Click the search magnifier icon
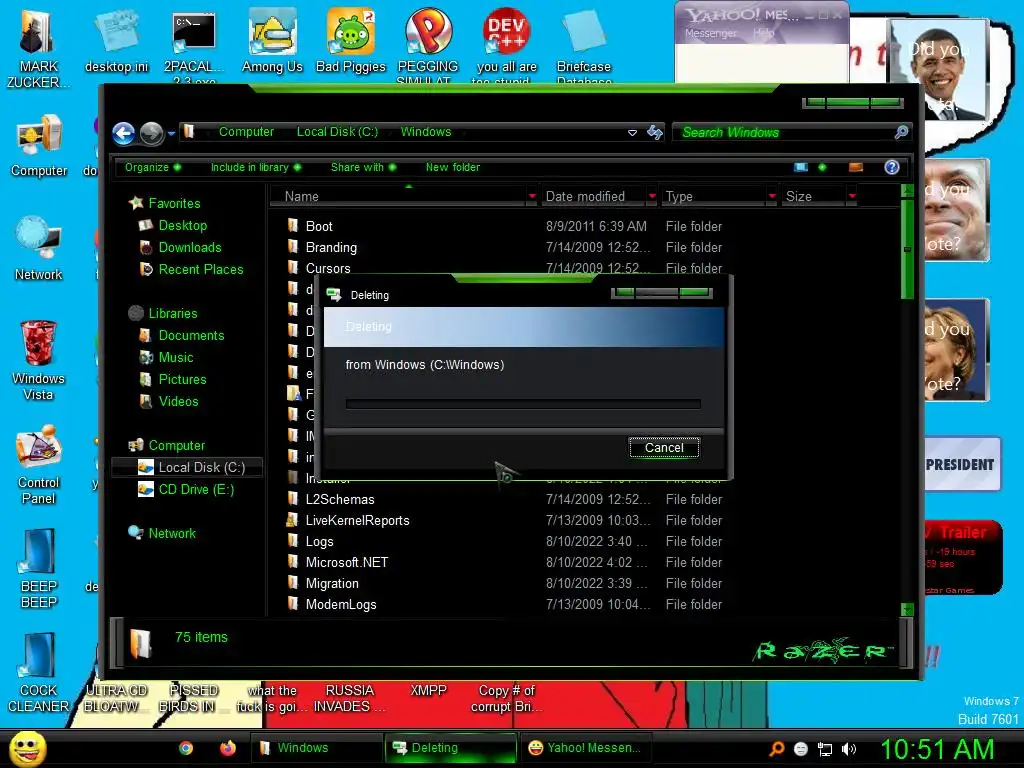This screenshot has height=768, width=1024. pyautogui.click(x=901, y=133)
